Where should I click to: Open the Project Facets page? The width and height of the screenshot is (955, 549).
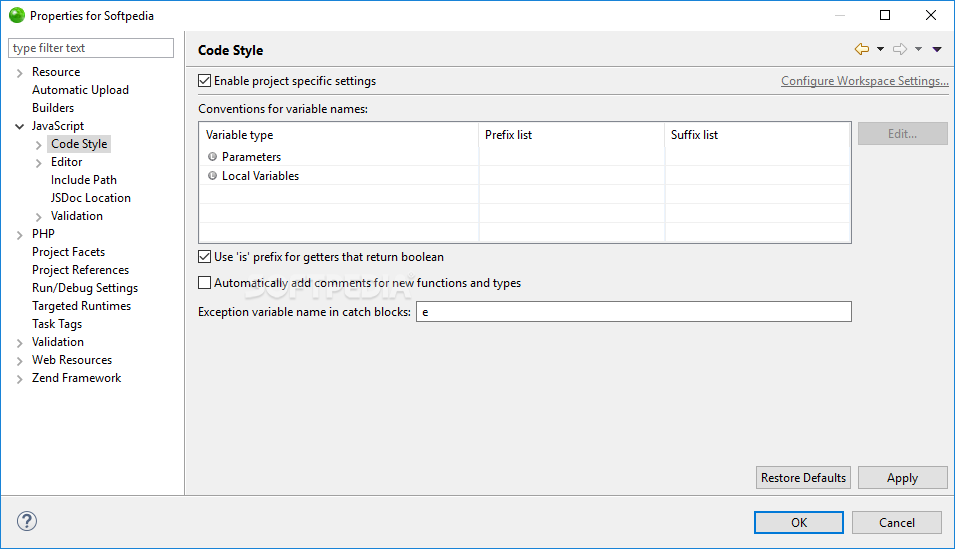click(x=68, y=252)
